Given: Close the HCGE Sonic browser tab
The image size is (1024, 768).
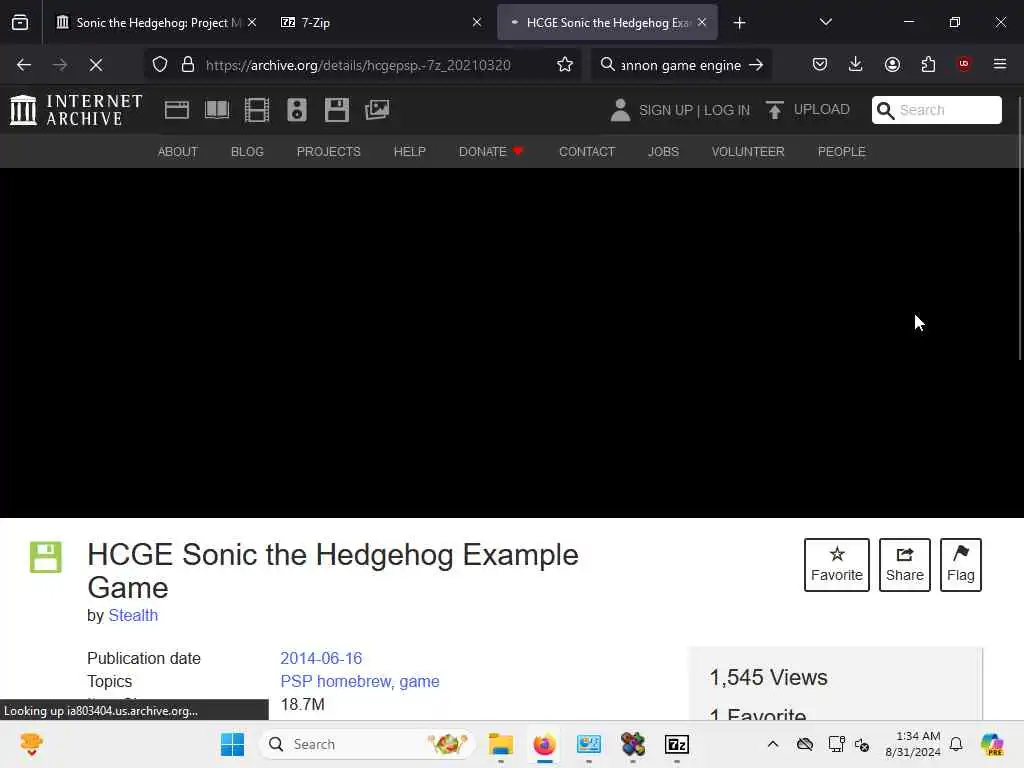Looking at the screenshot, I should click(702, 22).
